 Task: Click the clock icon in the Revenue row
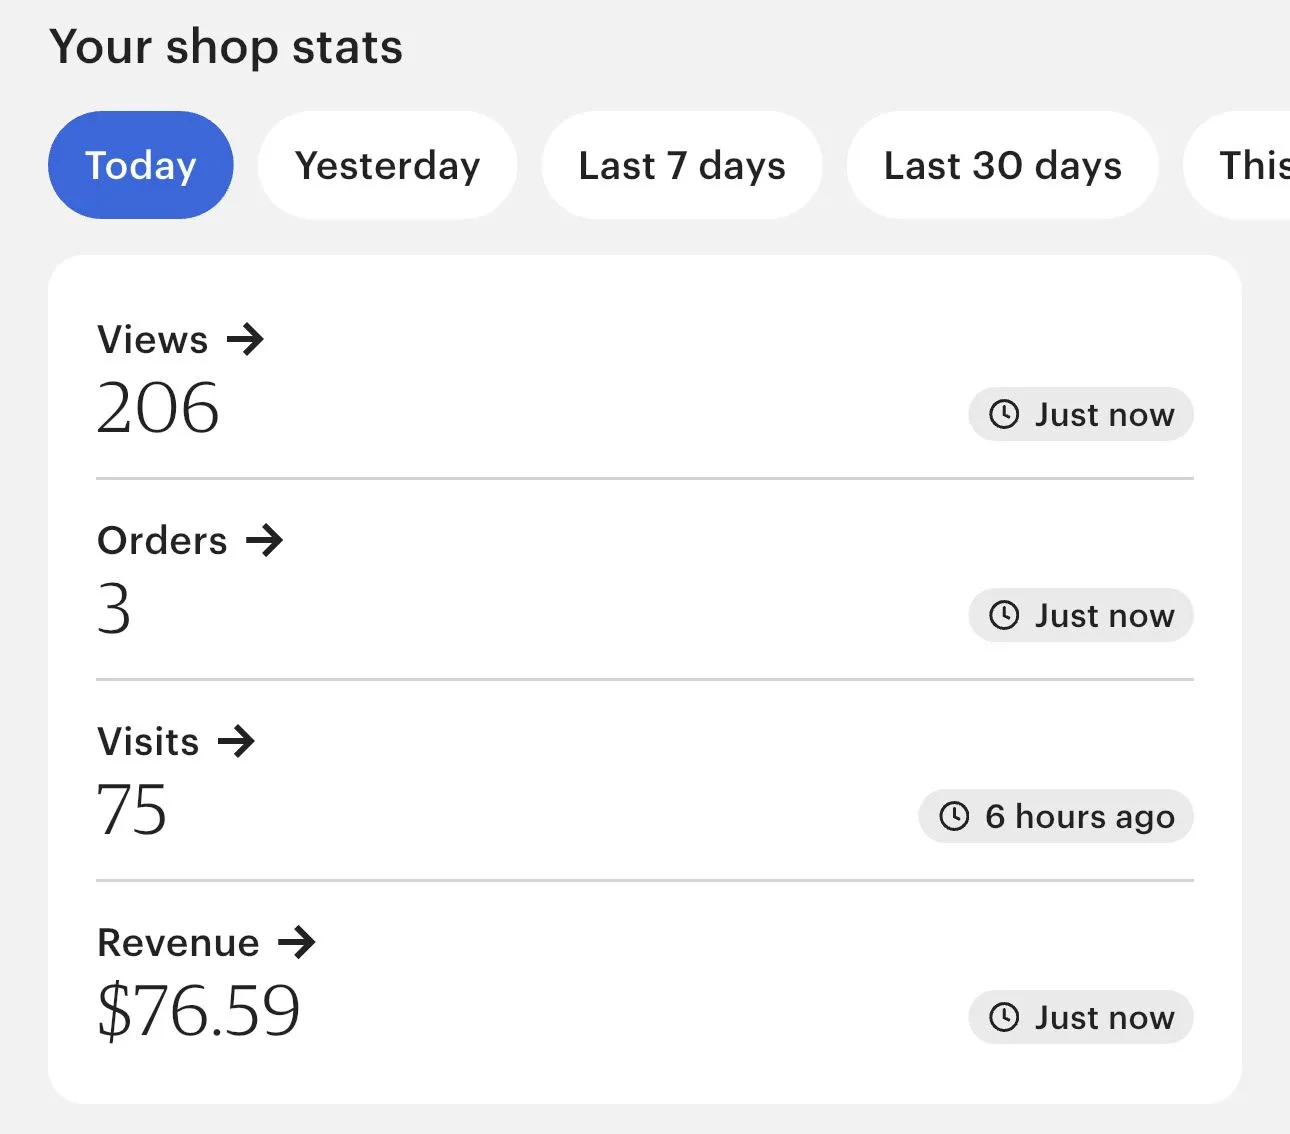pyautogui.click(x=1004, y=1017)
